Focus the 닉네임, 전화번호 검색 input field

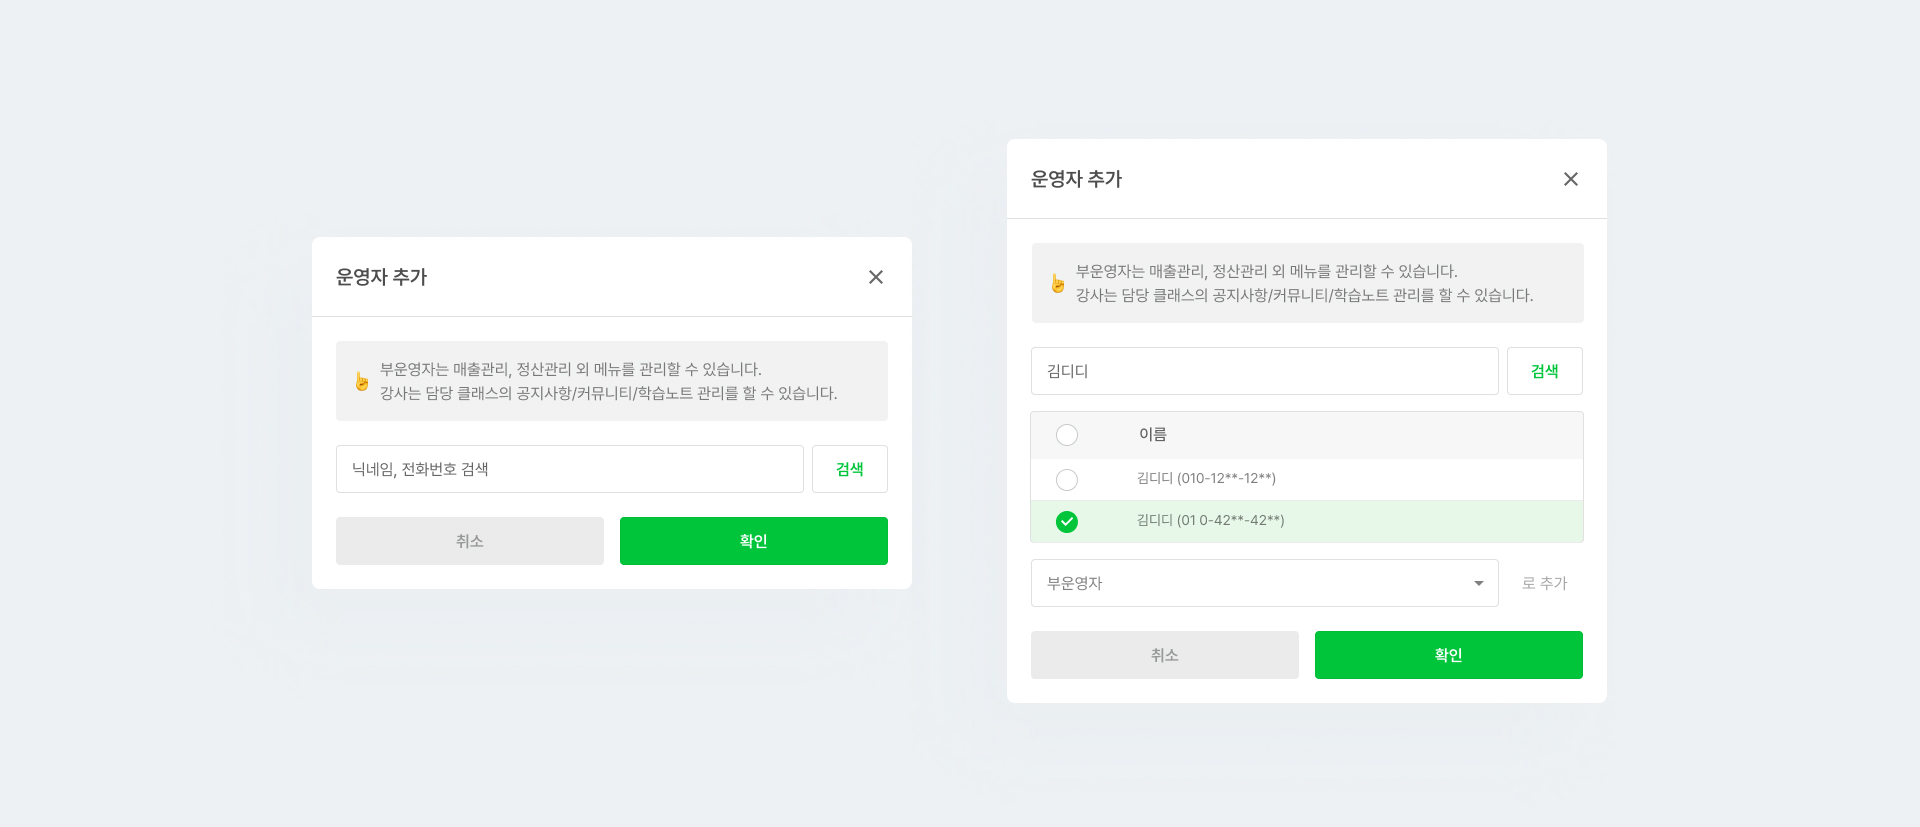569,469
